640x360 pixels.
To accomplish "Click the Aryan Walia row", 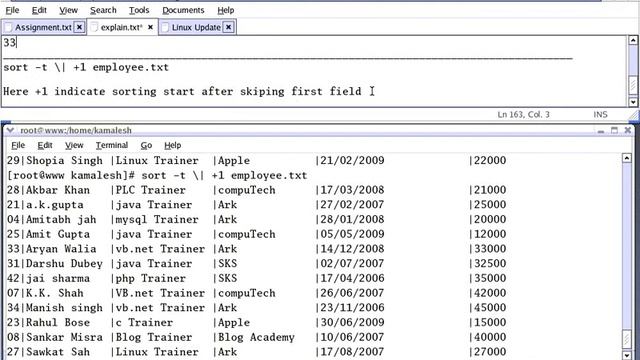I will point(257,249).
